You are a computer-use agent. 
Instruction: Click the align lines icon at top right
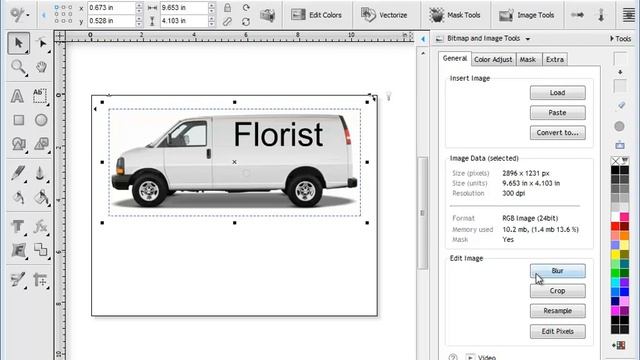click(629, 15)
